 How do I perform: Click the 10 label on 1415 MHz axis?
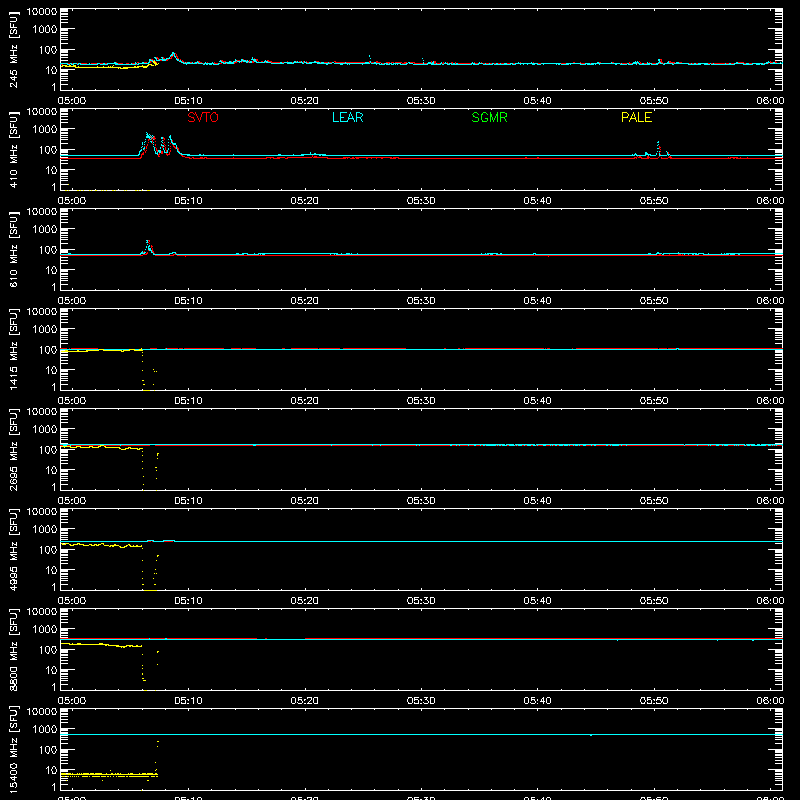tap(52, 370)
